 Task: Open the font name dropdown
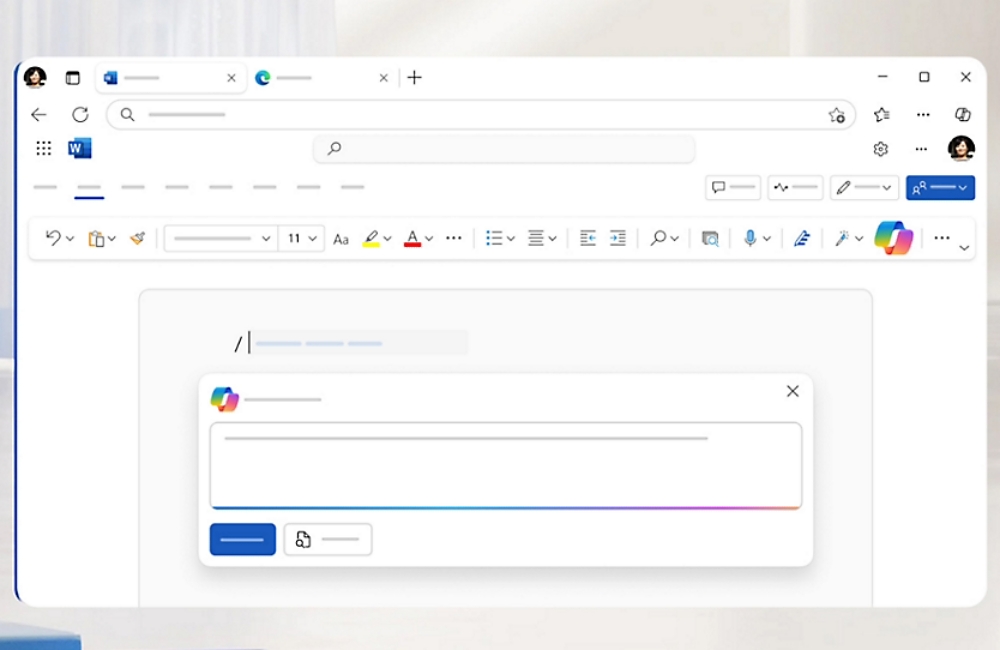coord(221,239)
